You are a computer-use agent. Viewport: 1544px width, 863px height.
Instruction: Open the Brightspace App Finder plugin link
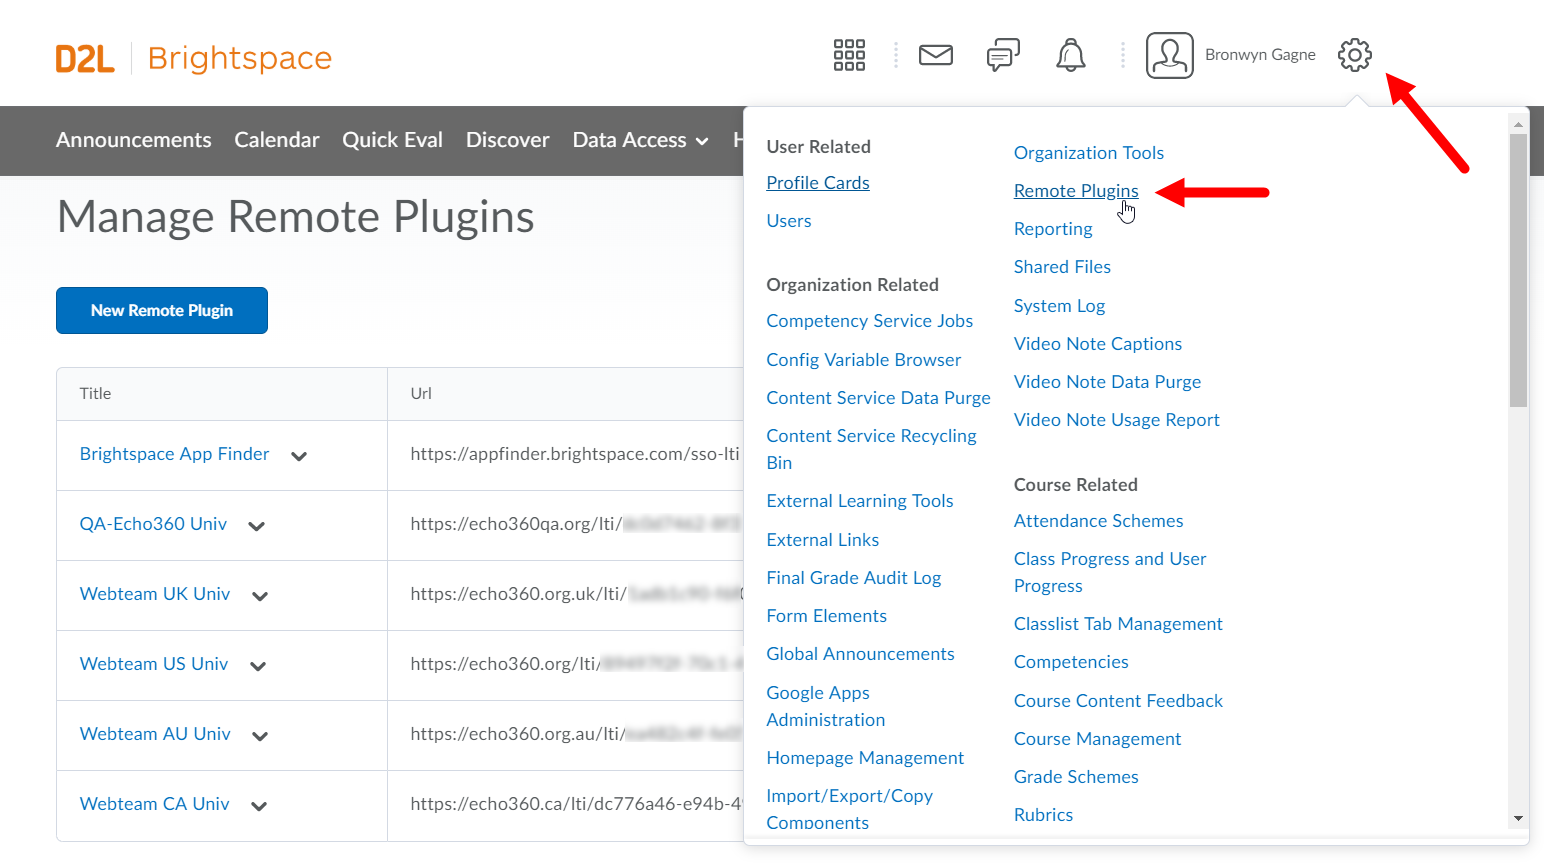(175, 454)
